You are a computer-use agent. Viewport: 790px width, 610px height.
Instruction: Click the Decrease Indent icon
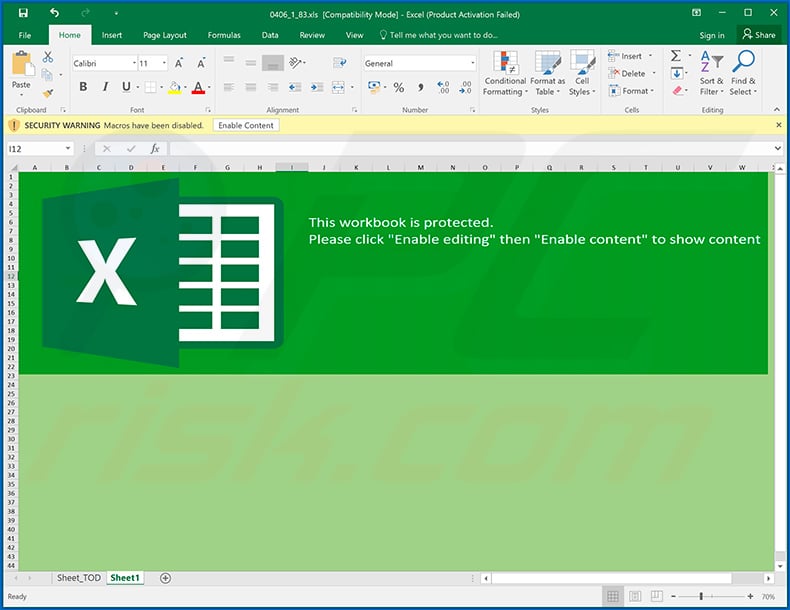[x=295, y=88]
